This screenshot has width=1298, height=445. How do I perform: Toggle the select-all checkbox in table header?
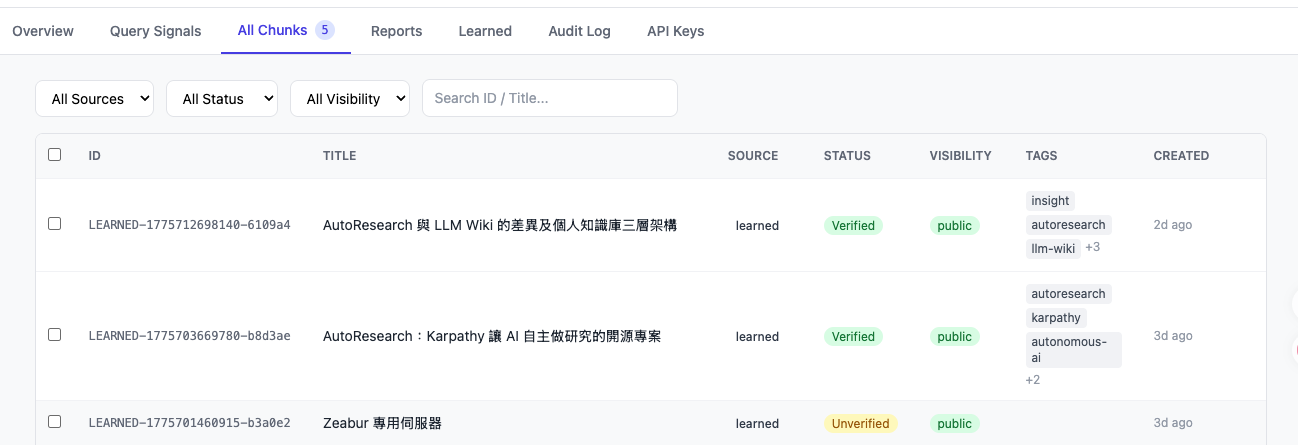(x=55, y=155)
